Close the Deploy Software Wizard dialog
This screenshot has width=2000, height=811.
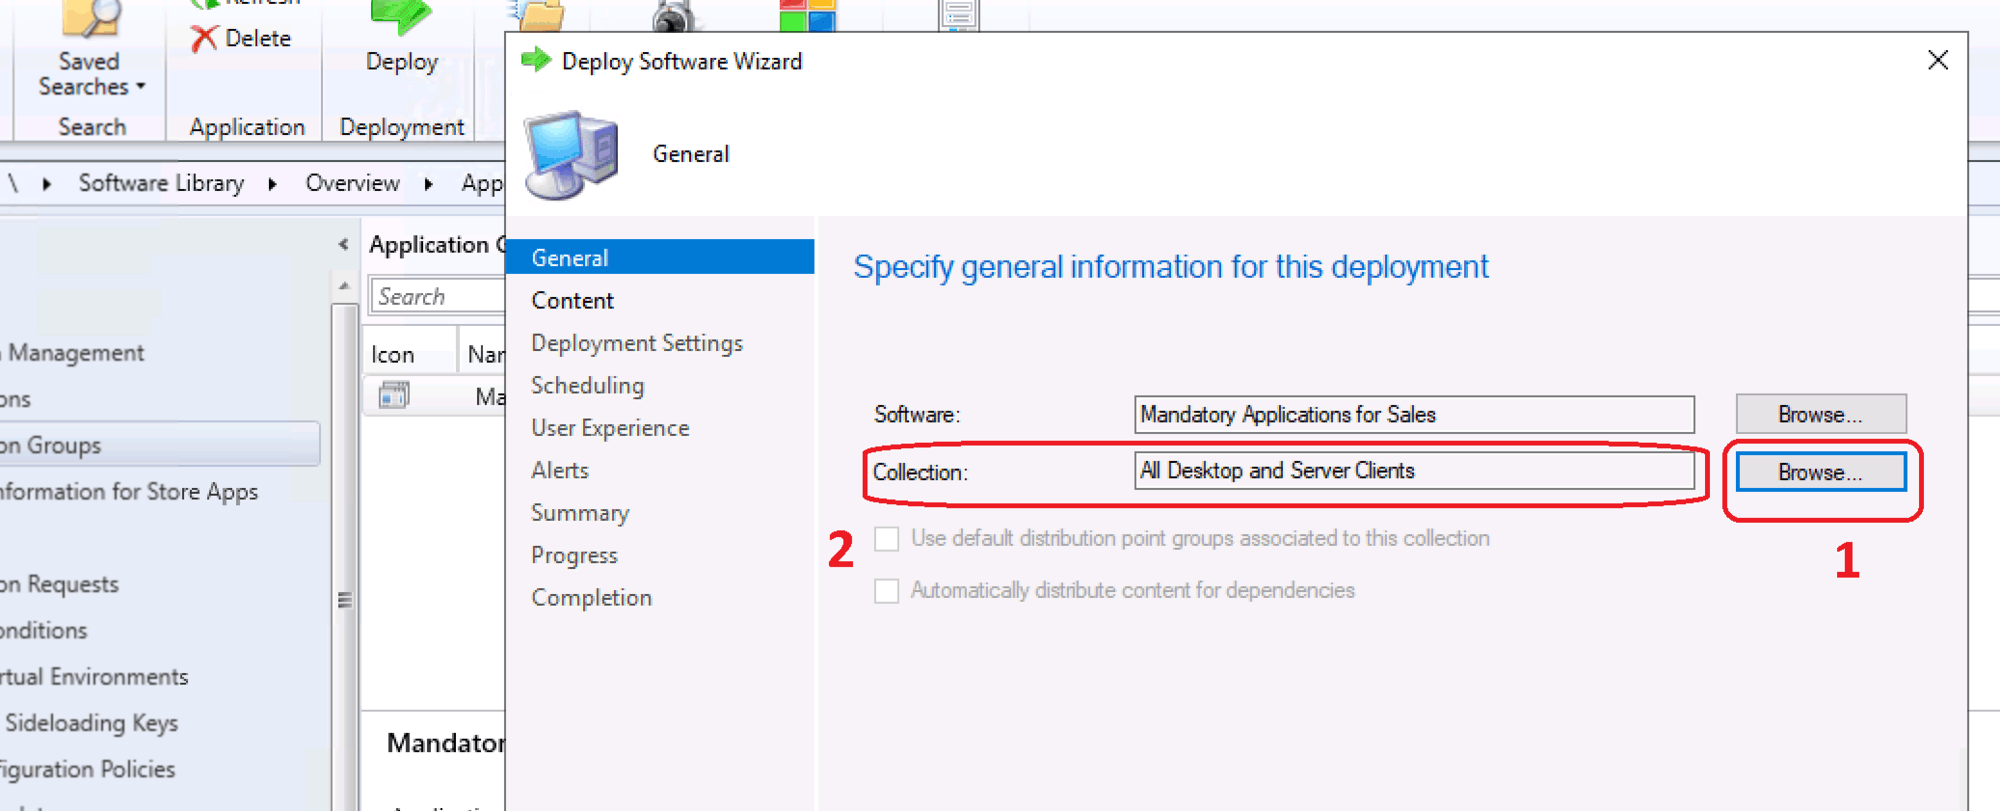tap(1937, 61)
